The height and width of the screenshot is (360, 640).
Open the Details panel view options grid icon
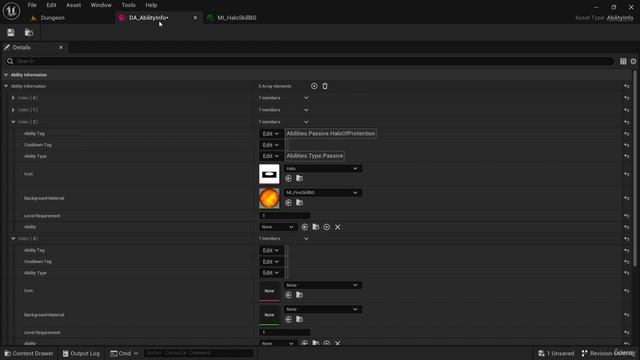click(x=623, y=61)
